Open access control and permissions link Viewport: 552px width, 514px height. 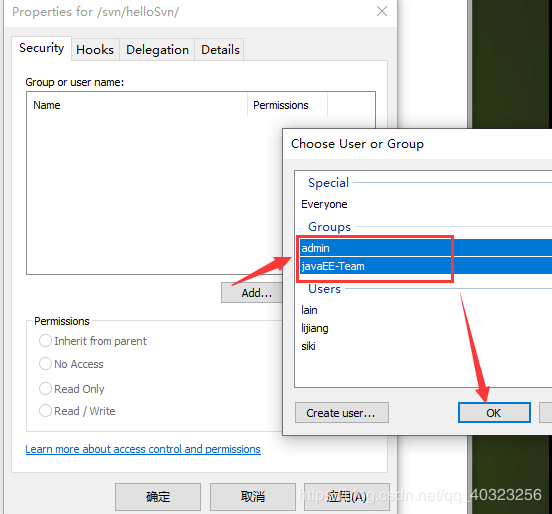[x=143, y=449]
